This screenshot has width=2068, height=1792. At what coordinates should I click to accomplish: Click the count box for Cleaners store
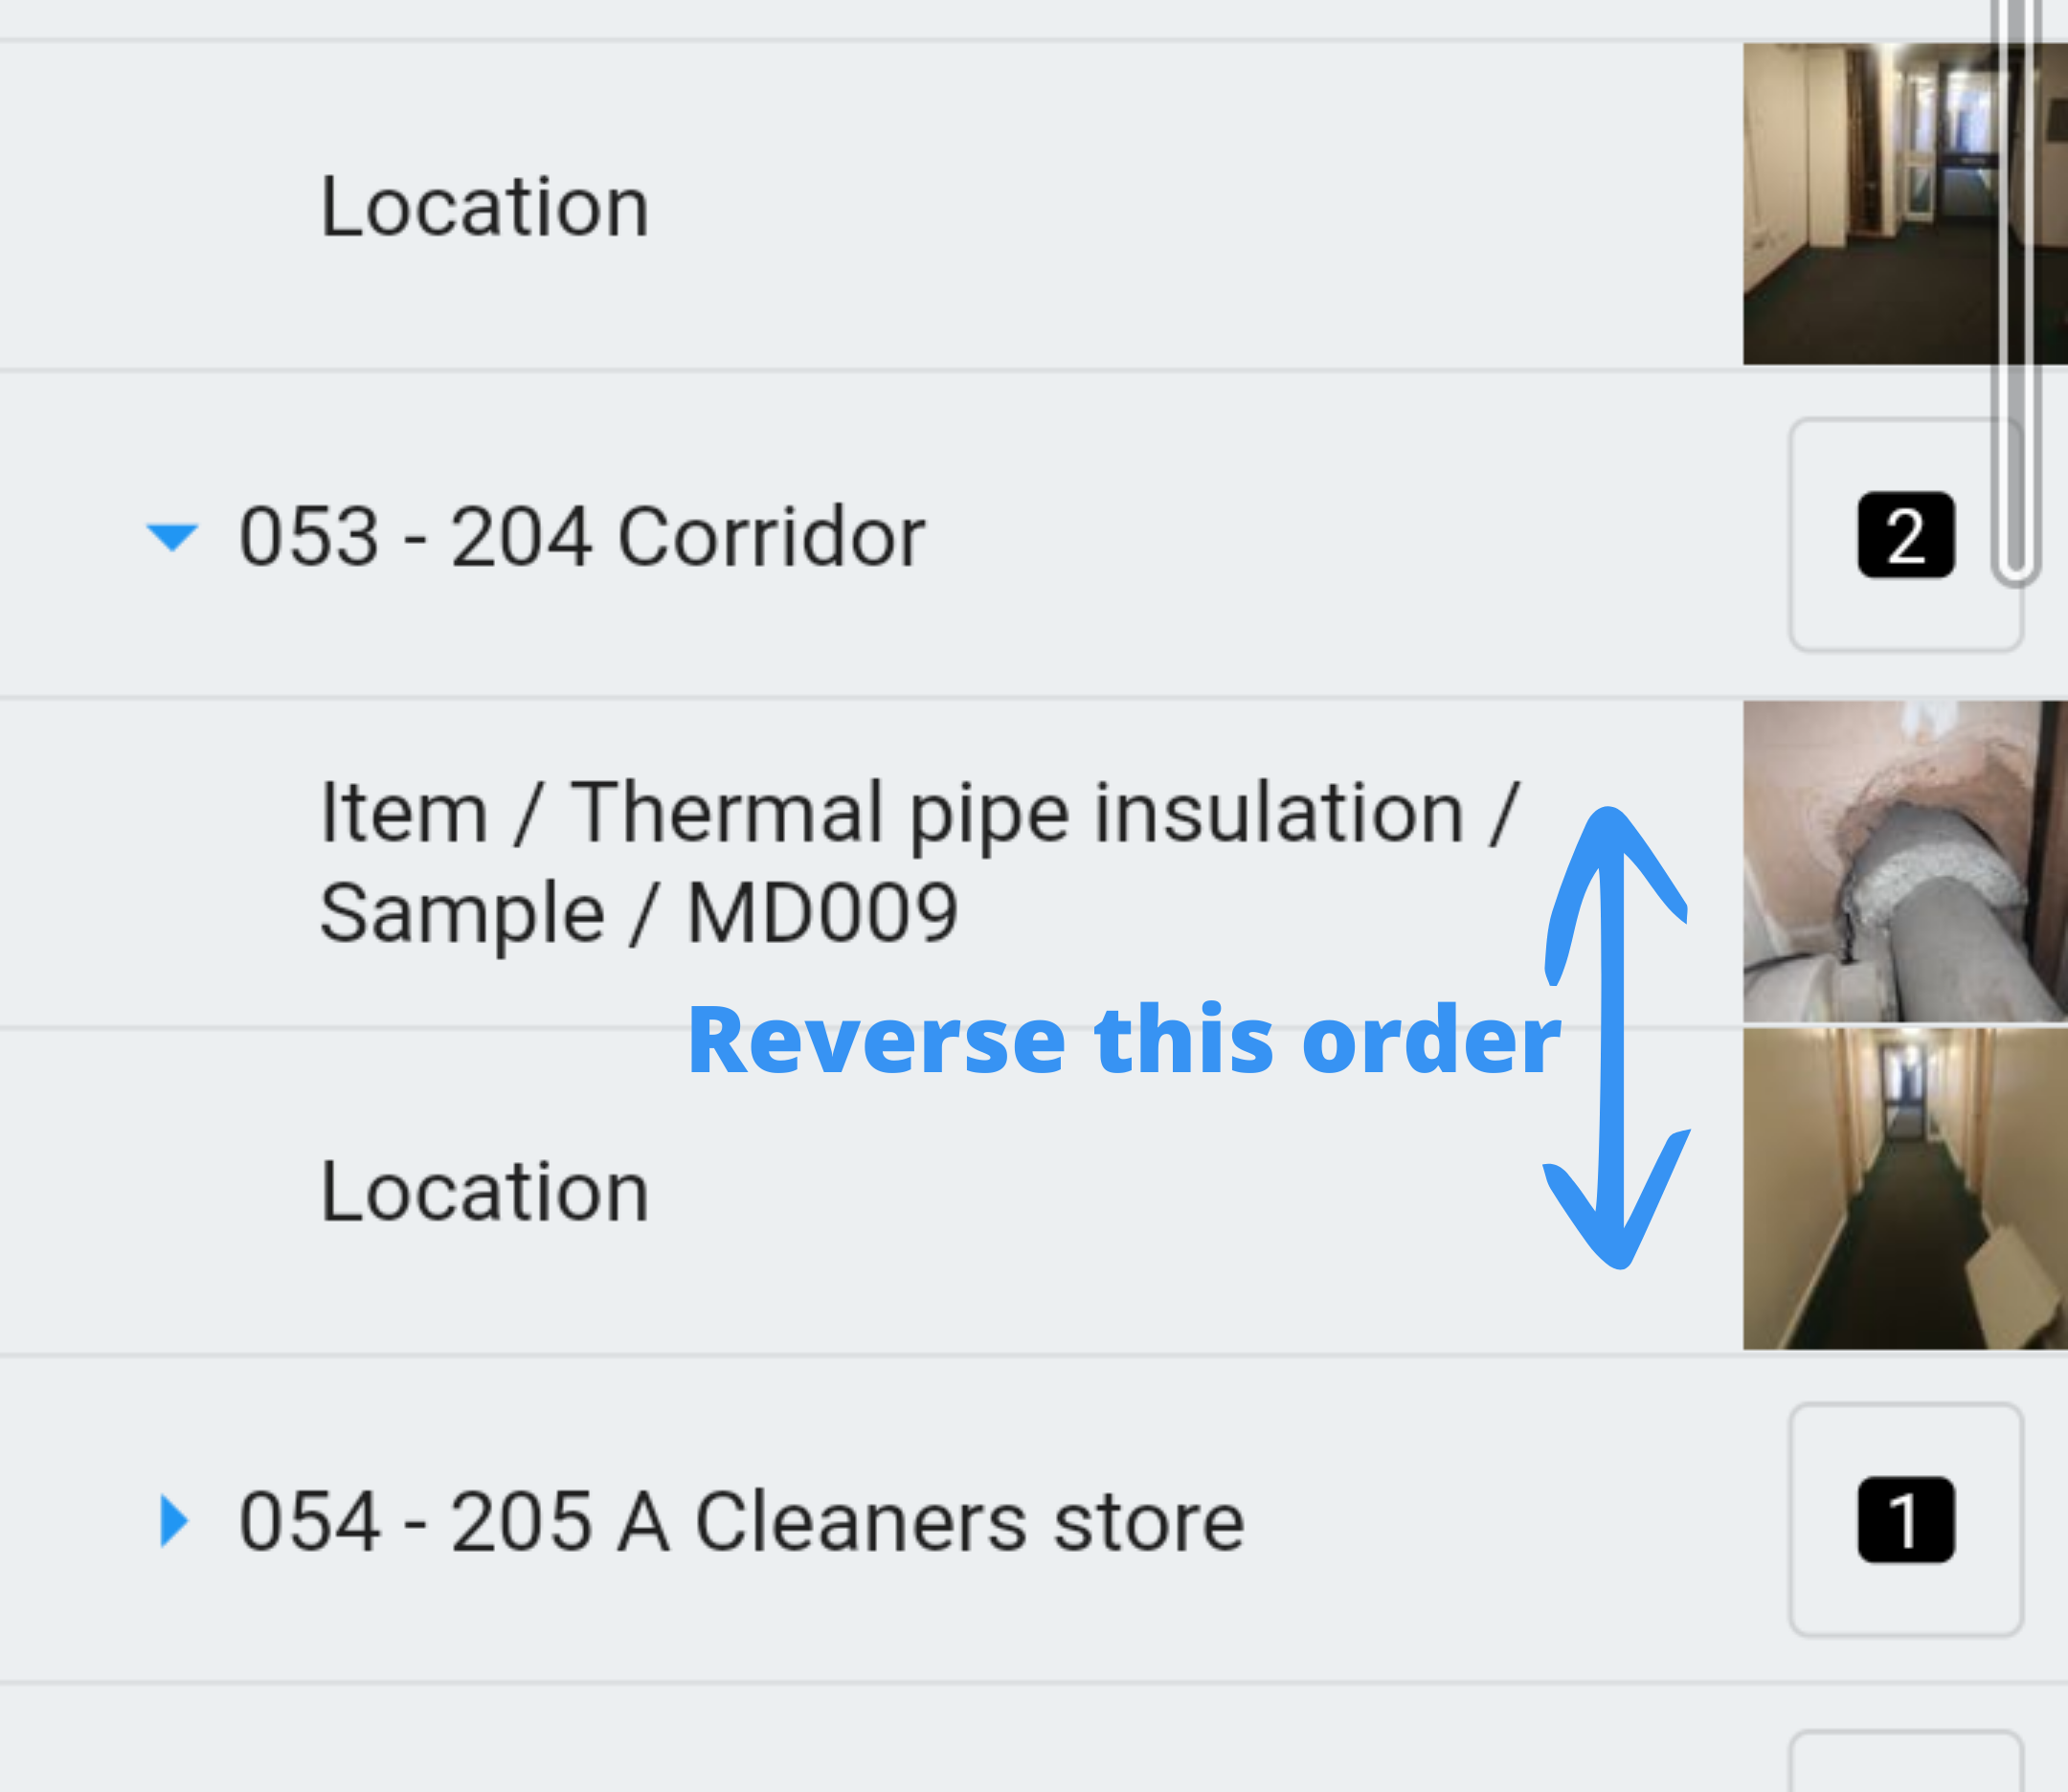1906,1520
